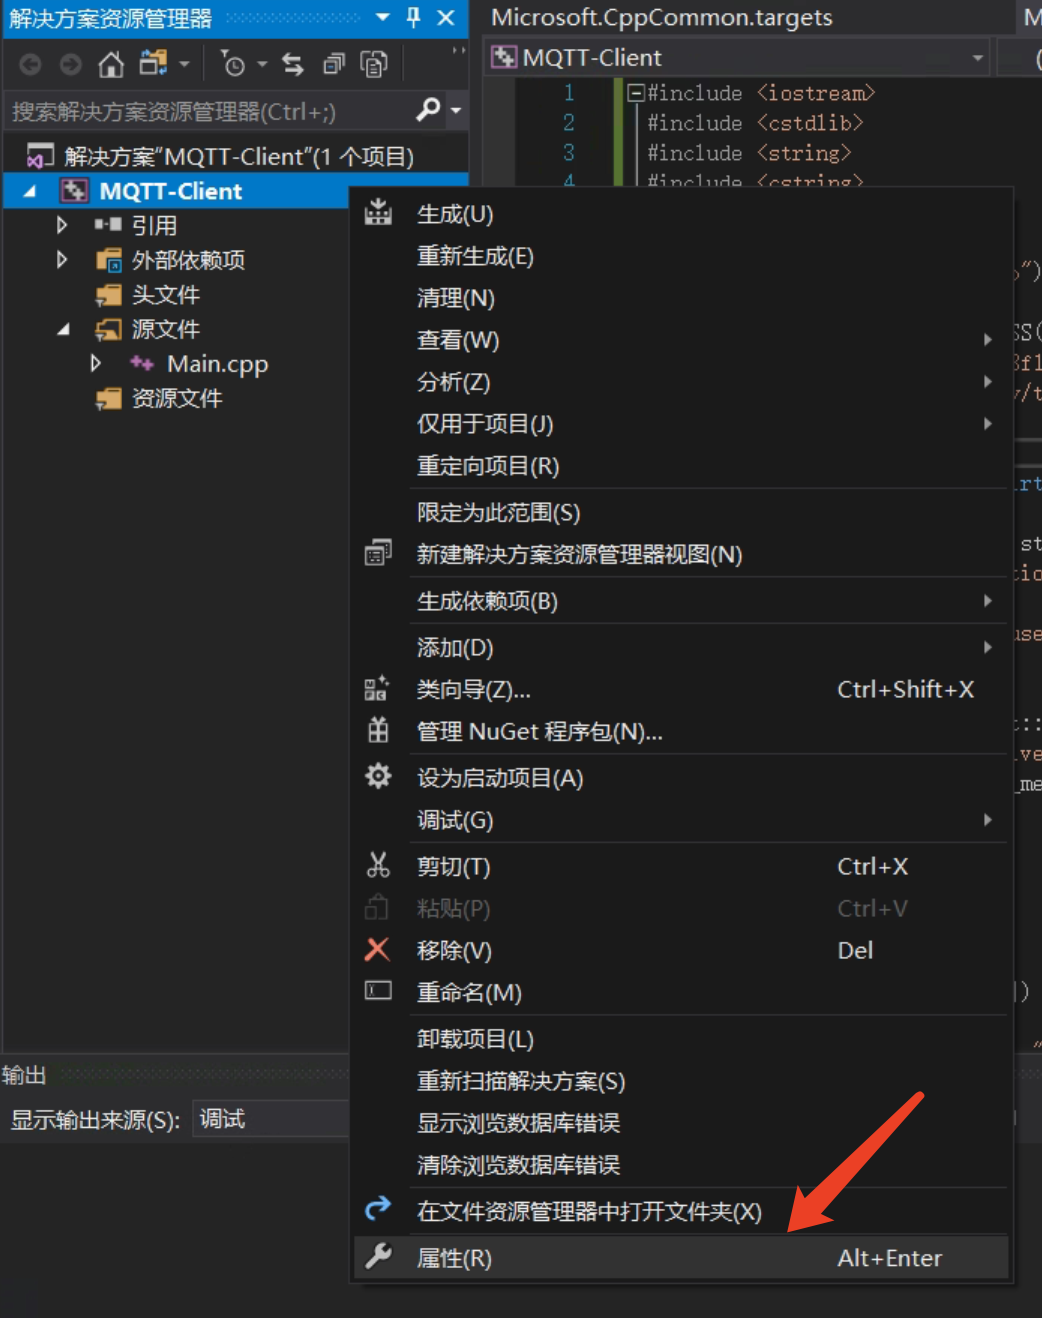Viewport: 1042px width, 1318px height.
Task: Expand the 外部依赖项 node
Action: click(62, 260)
